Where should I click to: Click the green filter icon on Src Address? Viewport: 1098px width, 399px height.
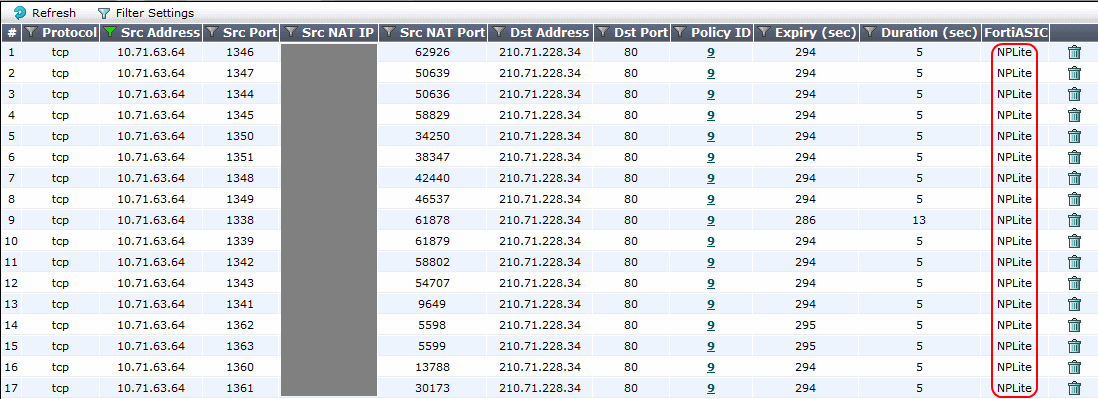tap(110, 32)
